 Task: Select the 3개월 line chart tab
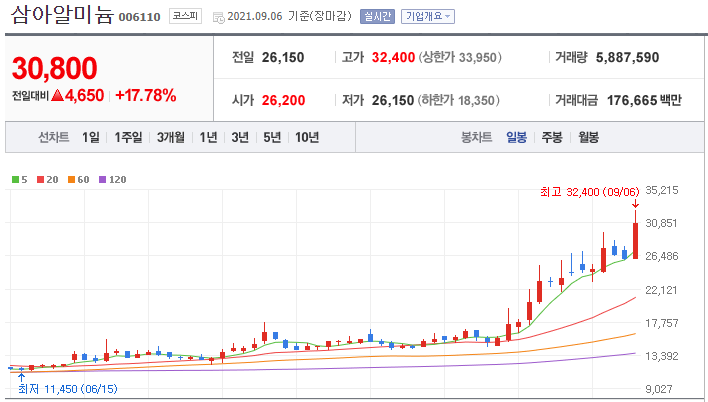[171, 137]
